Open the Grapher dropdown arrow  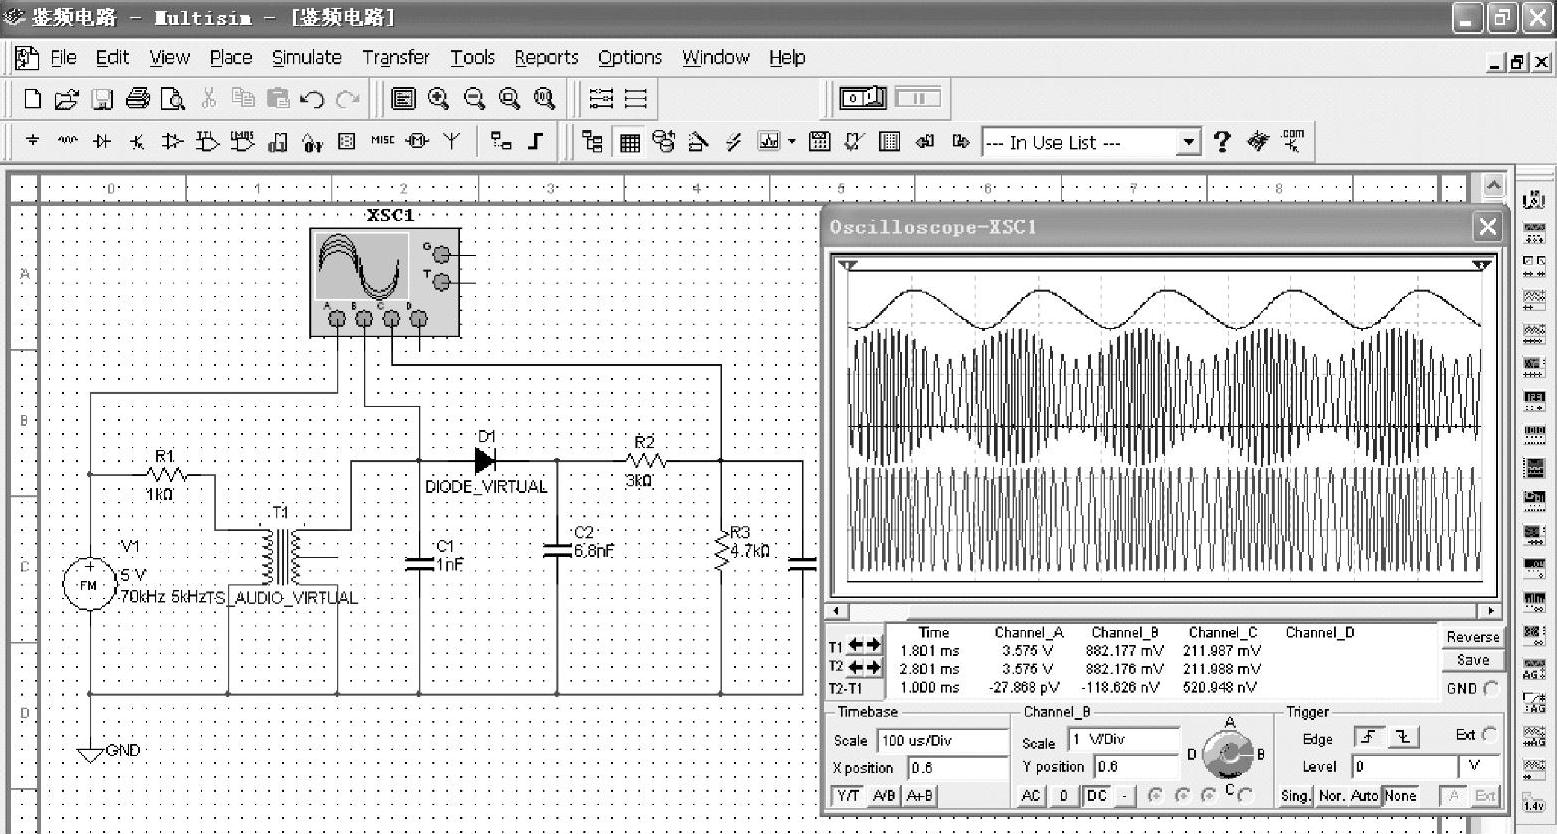coord(792,142)
